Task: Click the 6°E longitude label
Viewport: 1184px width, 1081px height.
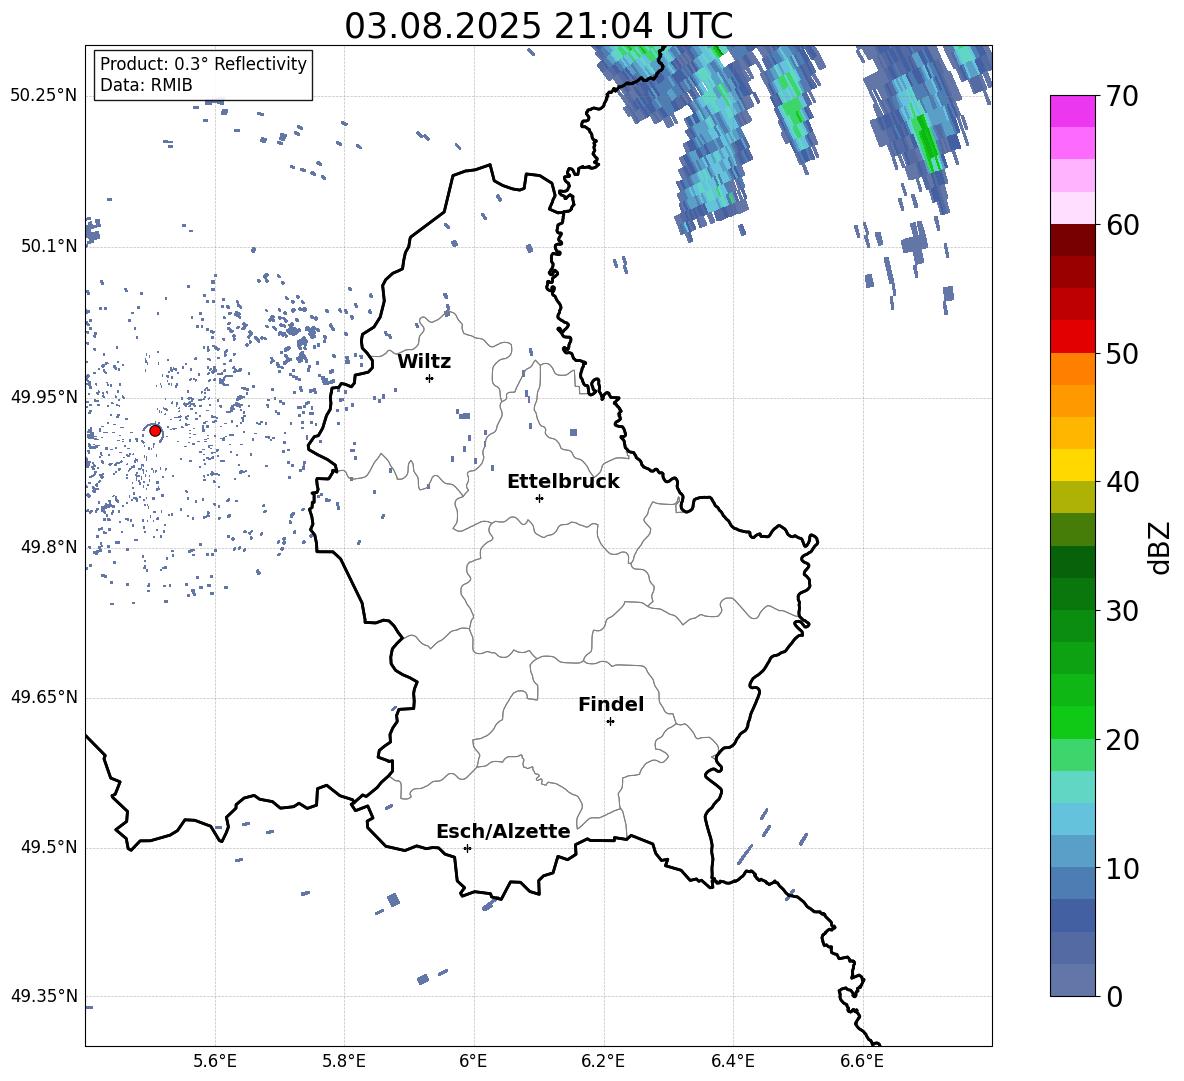Action: 473,1061
